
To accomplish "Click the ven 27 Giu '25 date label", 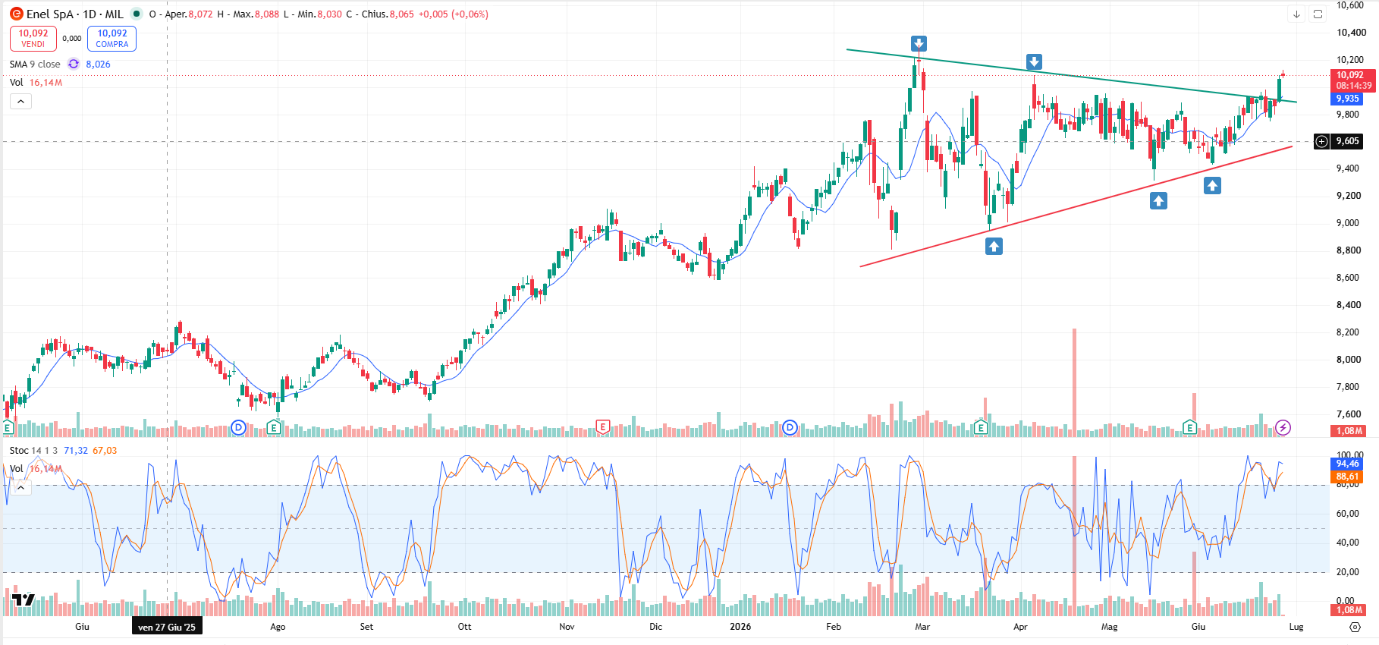I will (x=167, y=627).
